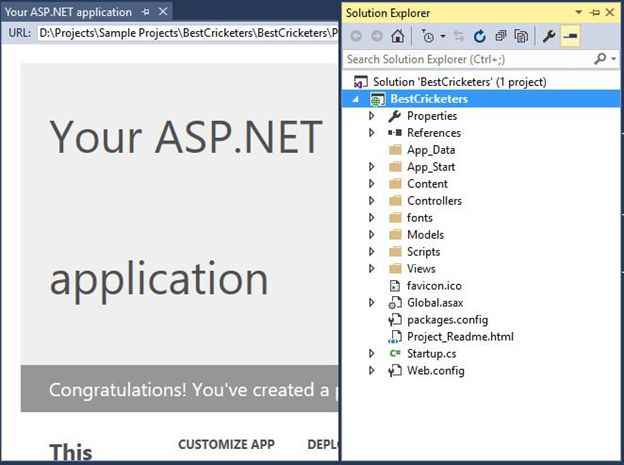Select the Content folder icon

[x=395, y=184]
